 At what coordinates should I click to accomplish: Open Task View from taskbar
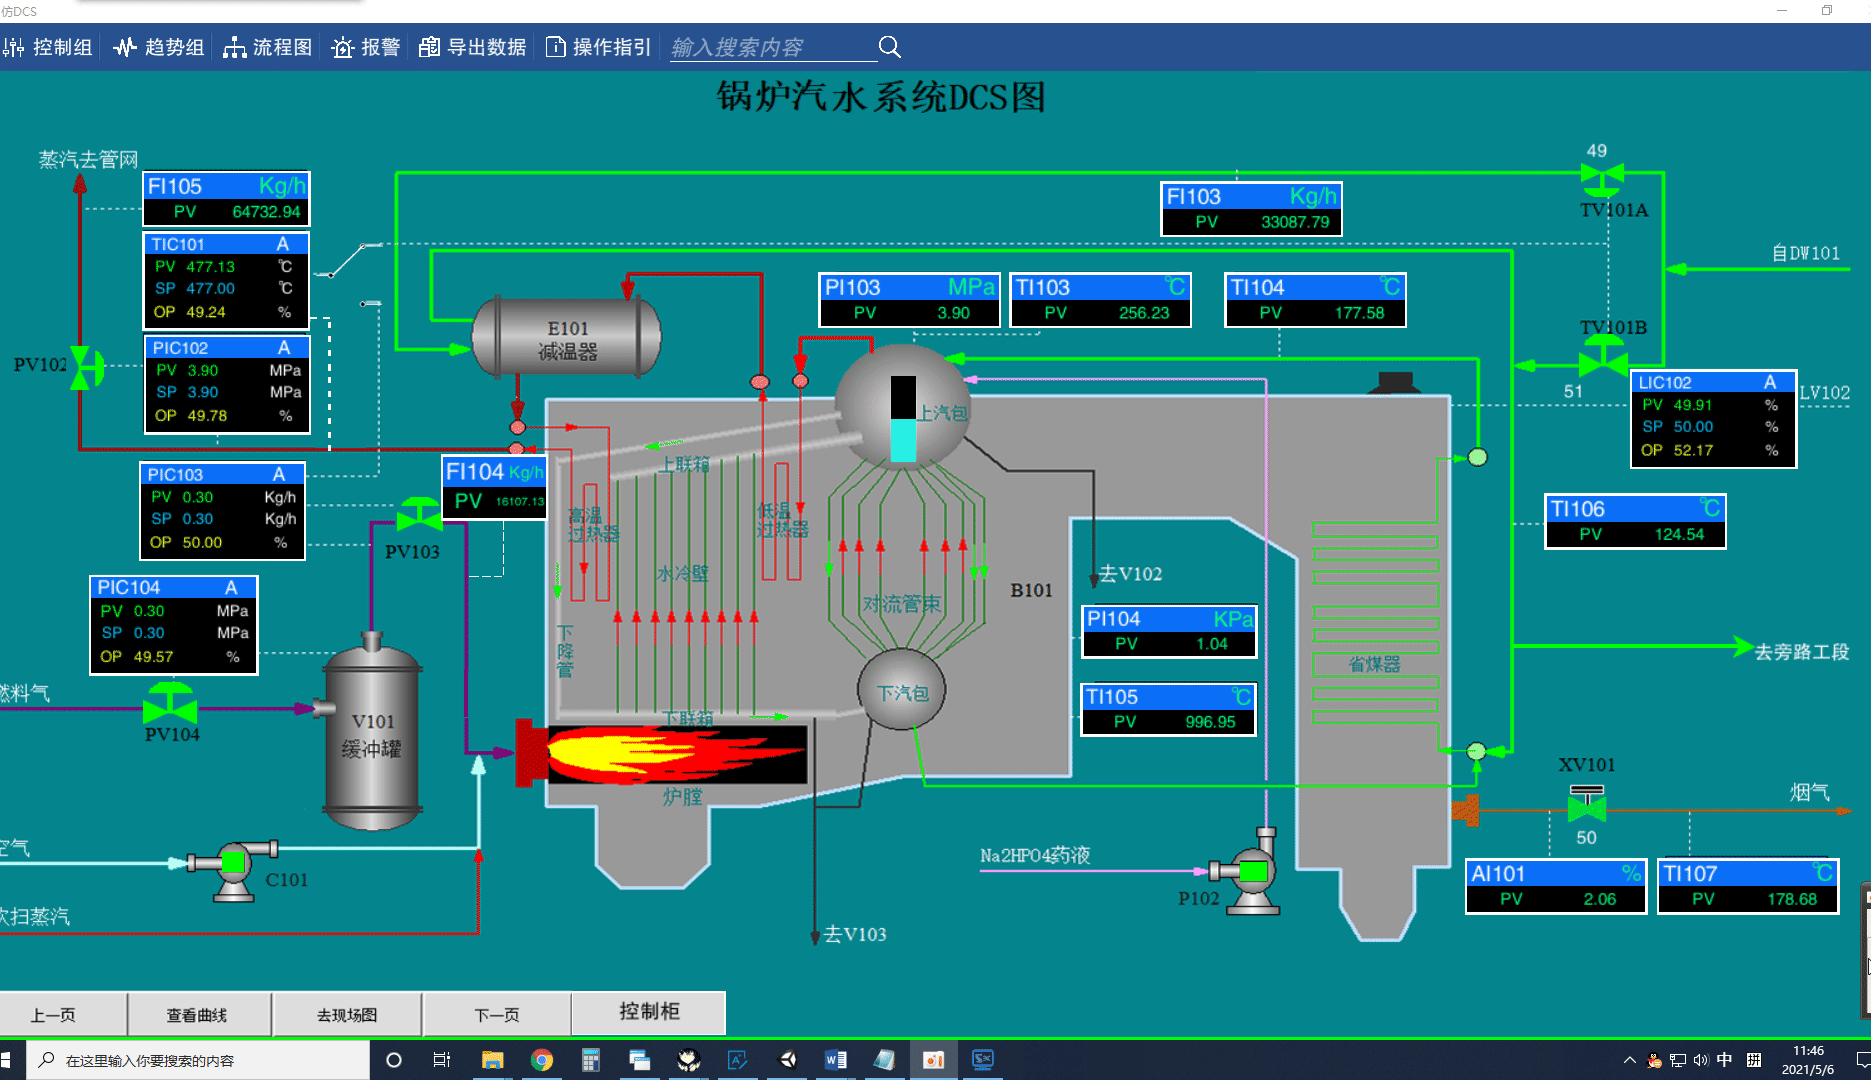[442, 1060]
